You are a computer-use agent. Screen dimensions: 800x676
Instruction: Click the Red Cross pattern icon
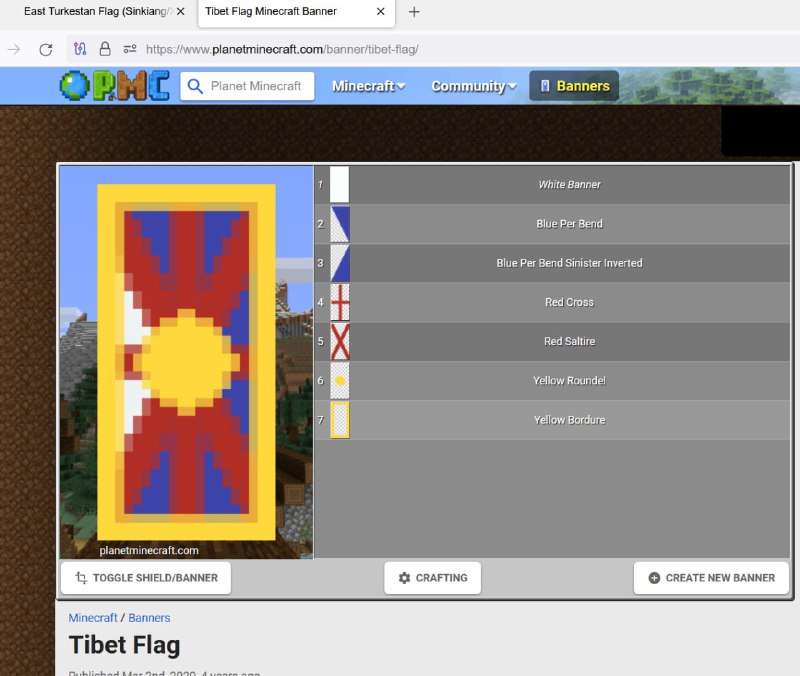coord(340,302)
